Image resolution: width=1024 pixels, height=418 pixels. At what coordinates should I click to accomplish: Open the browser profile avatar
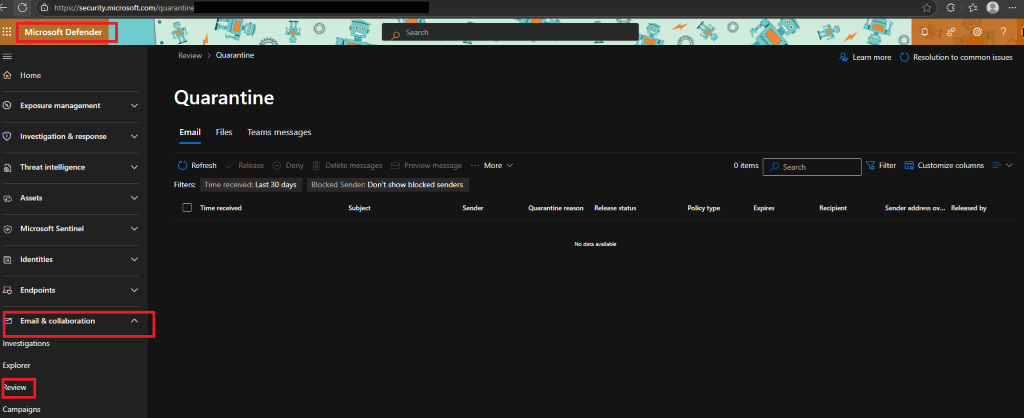[x=993, y=8]
